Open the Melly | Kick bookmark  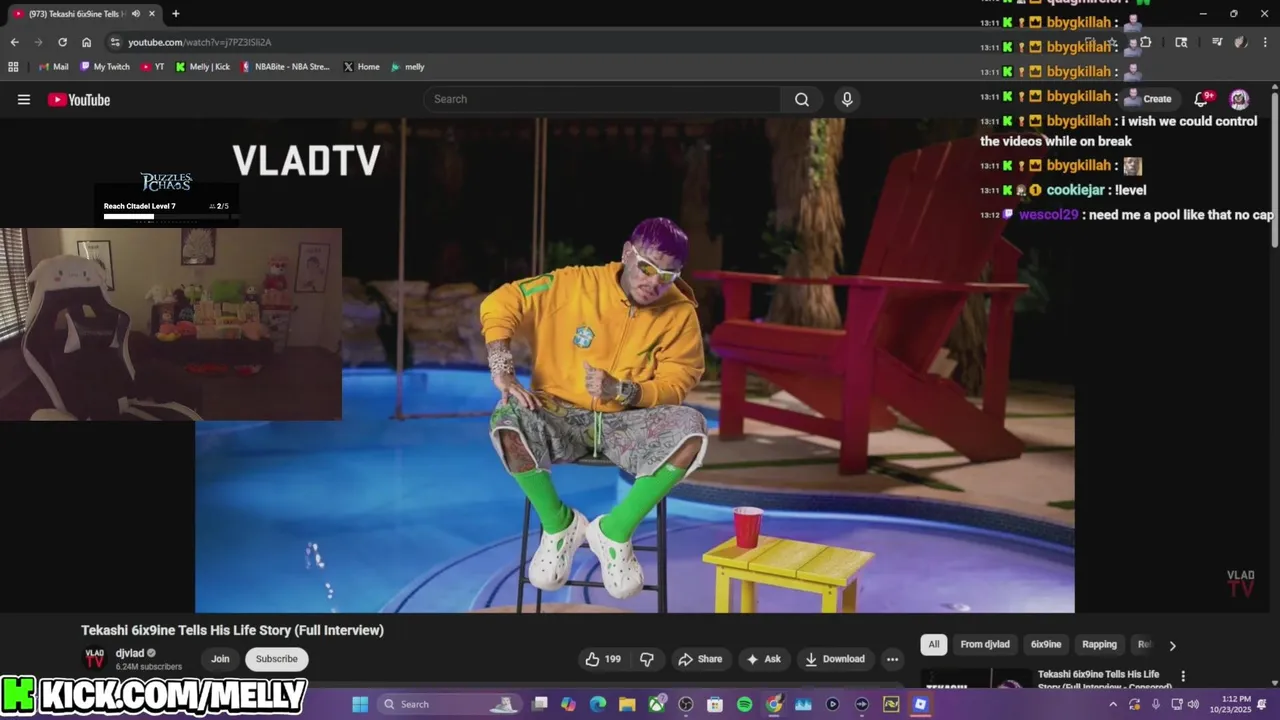202,67
